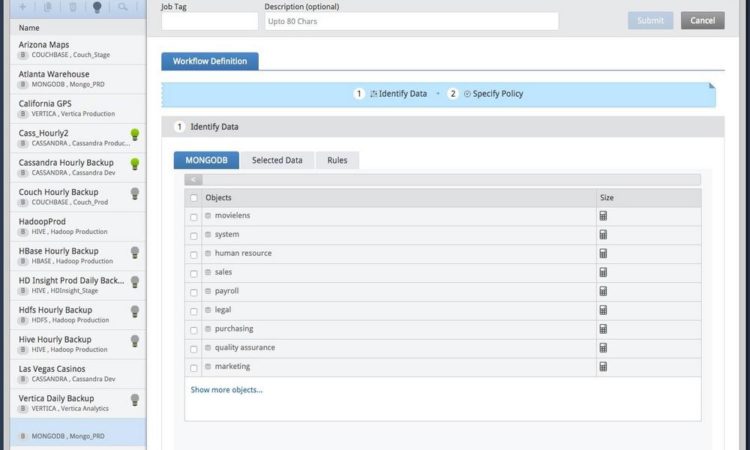Click the search magnifier icon in sidebar toolbar
Image resolution: width=750 pixels, height=450 pixels.
coord(123,7)
